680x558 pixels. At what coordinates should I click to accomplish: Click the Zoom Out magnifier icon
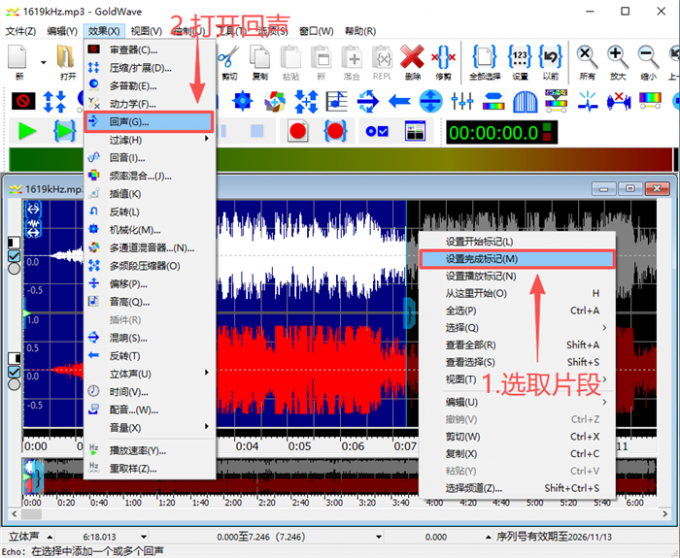648,57
